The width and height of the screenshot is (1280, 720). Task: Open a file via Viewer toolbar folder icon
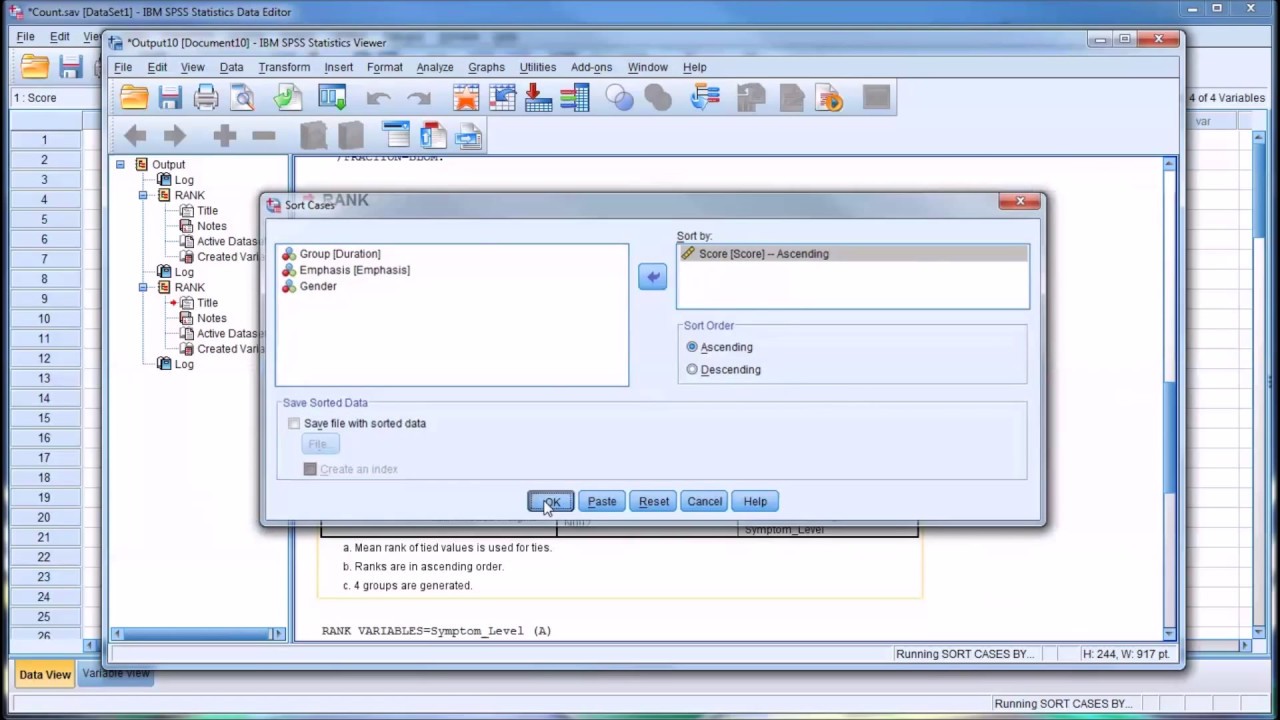pos(134,97)
